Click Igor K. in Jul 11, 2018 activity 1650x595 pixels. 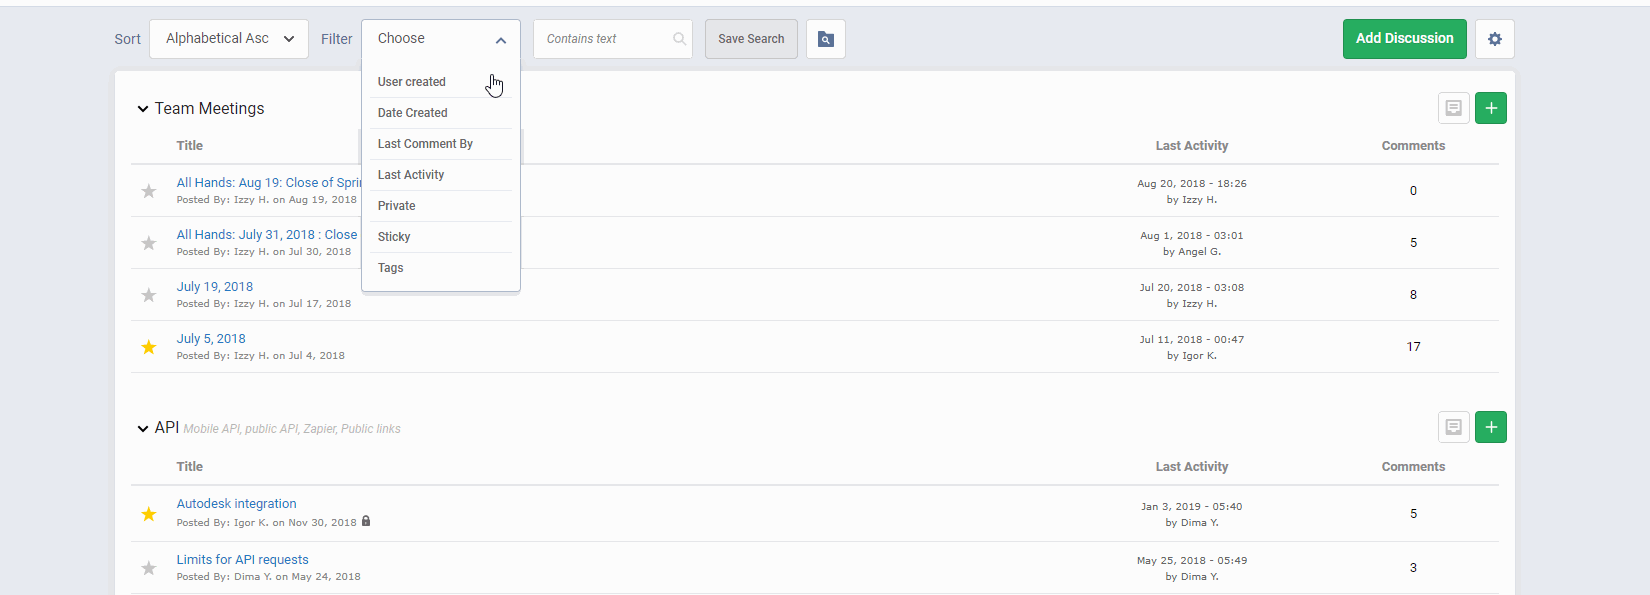pos(1199,356)
